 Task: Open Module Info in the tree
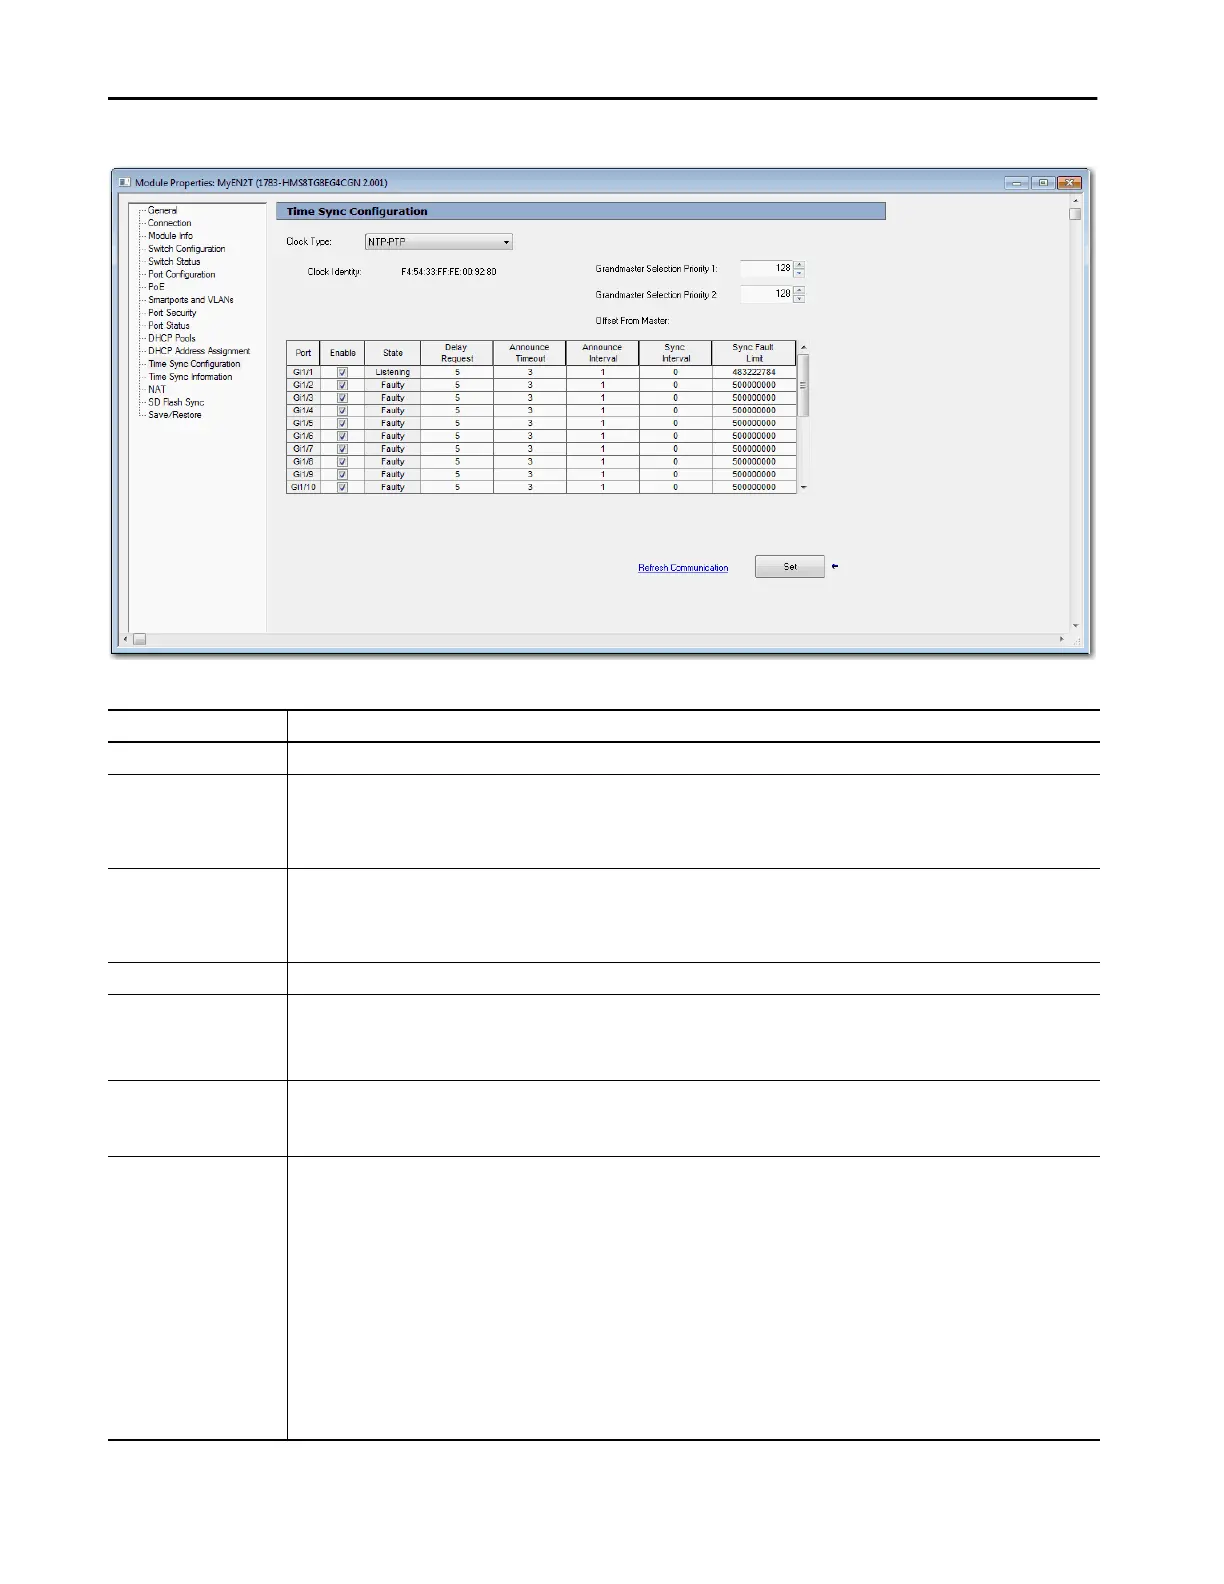coord(171,236)
